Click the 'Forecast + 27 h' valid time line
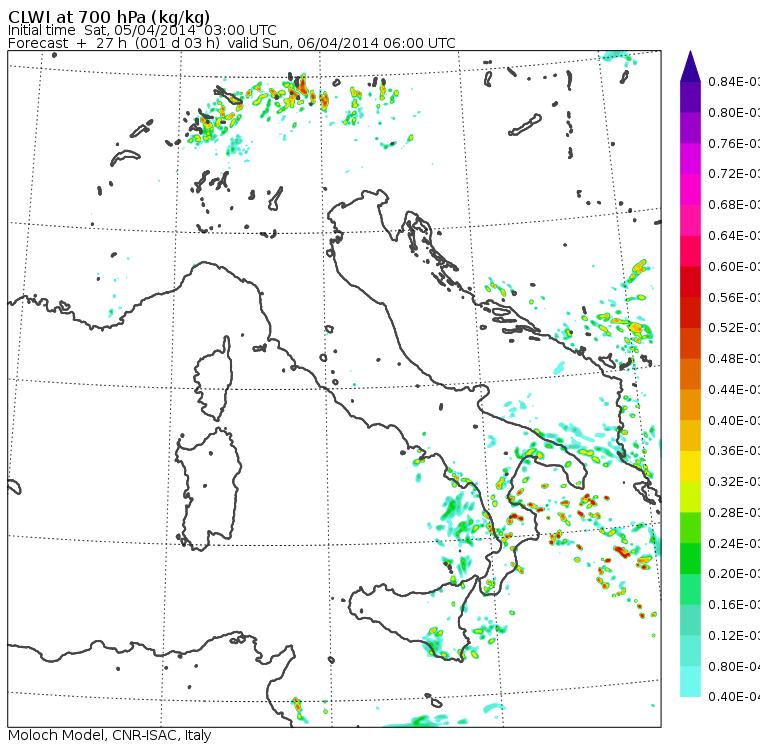Image resolution: width=760 pixels, height=749 pixels. (x=232, y=44)
